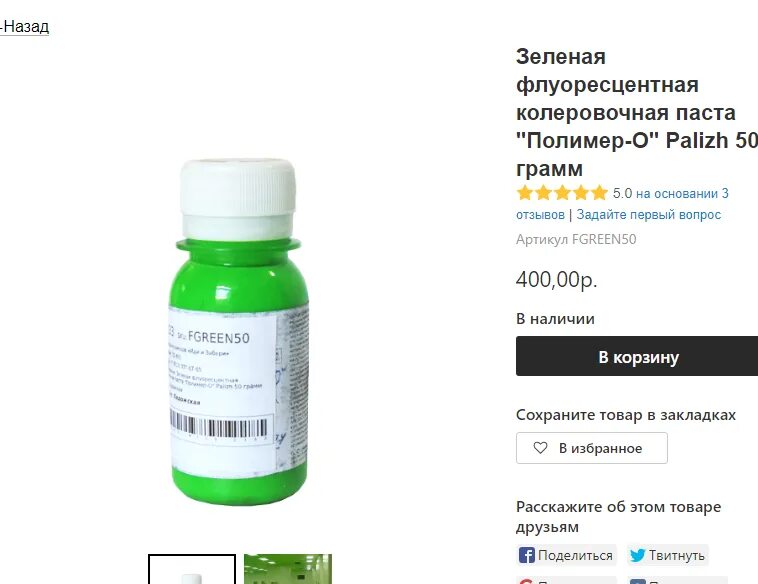Share on Facebook with Поделиться icon

526,555
